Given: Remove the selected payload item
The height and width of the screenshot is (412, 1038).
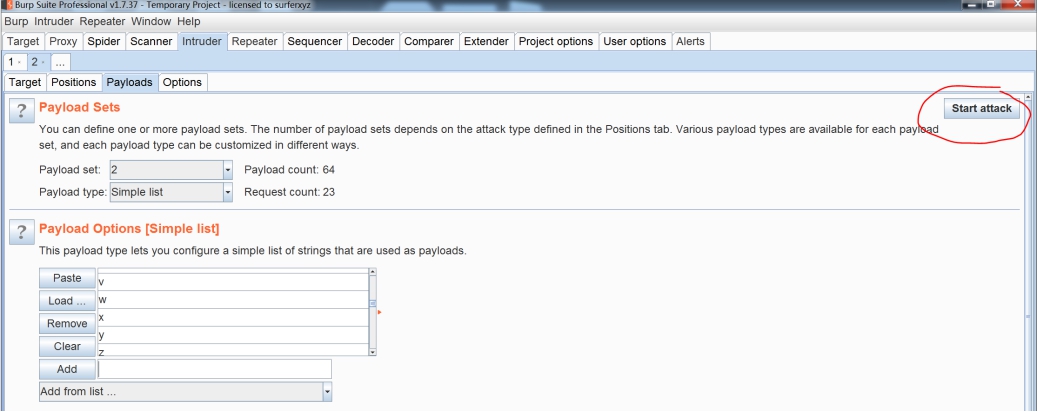Looking at the screenshot, I should pyautogui.click(x=68, y=323).
